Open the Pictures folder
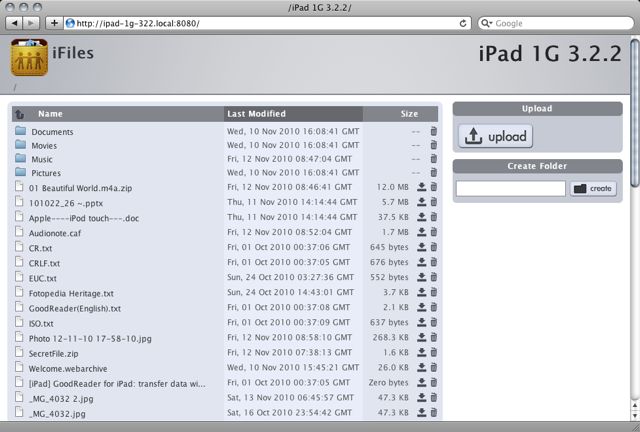This screenshot has height=432, width=640. pos(46,173)
